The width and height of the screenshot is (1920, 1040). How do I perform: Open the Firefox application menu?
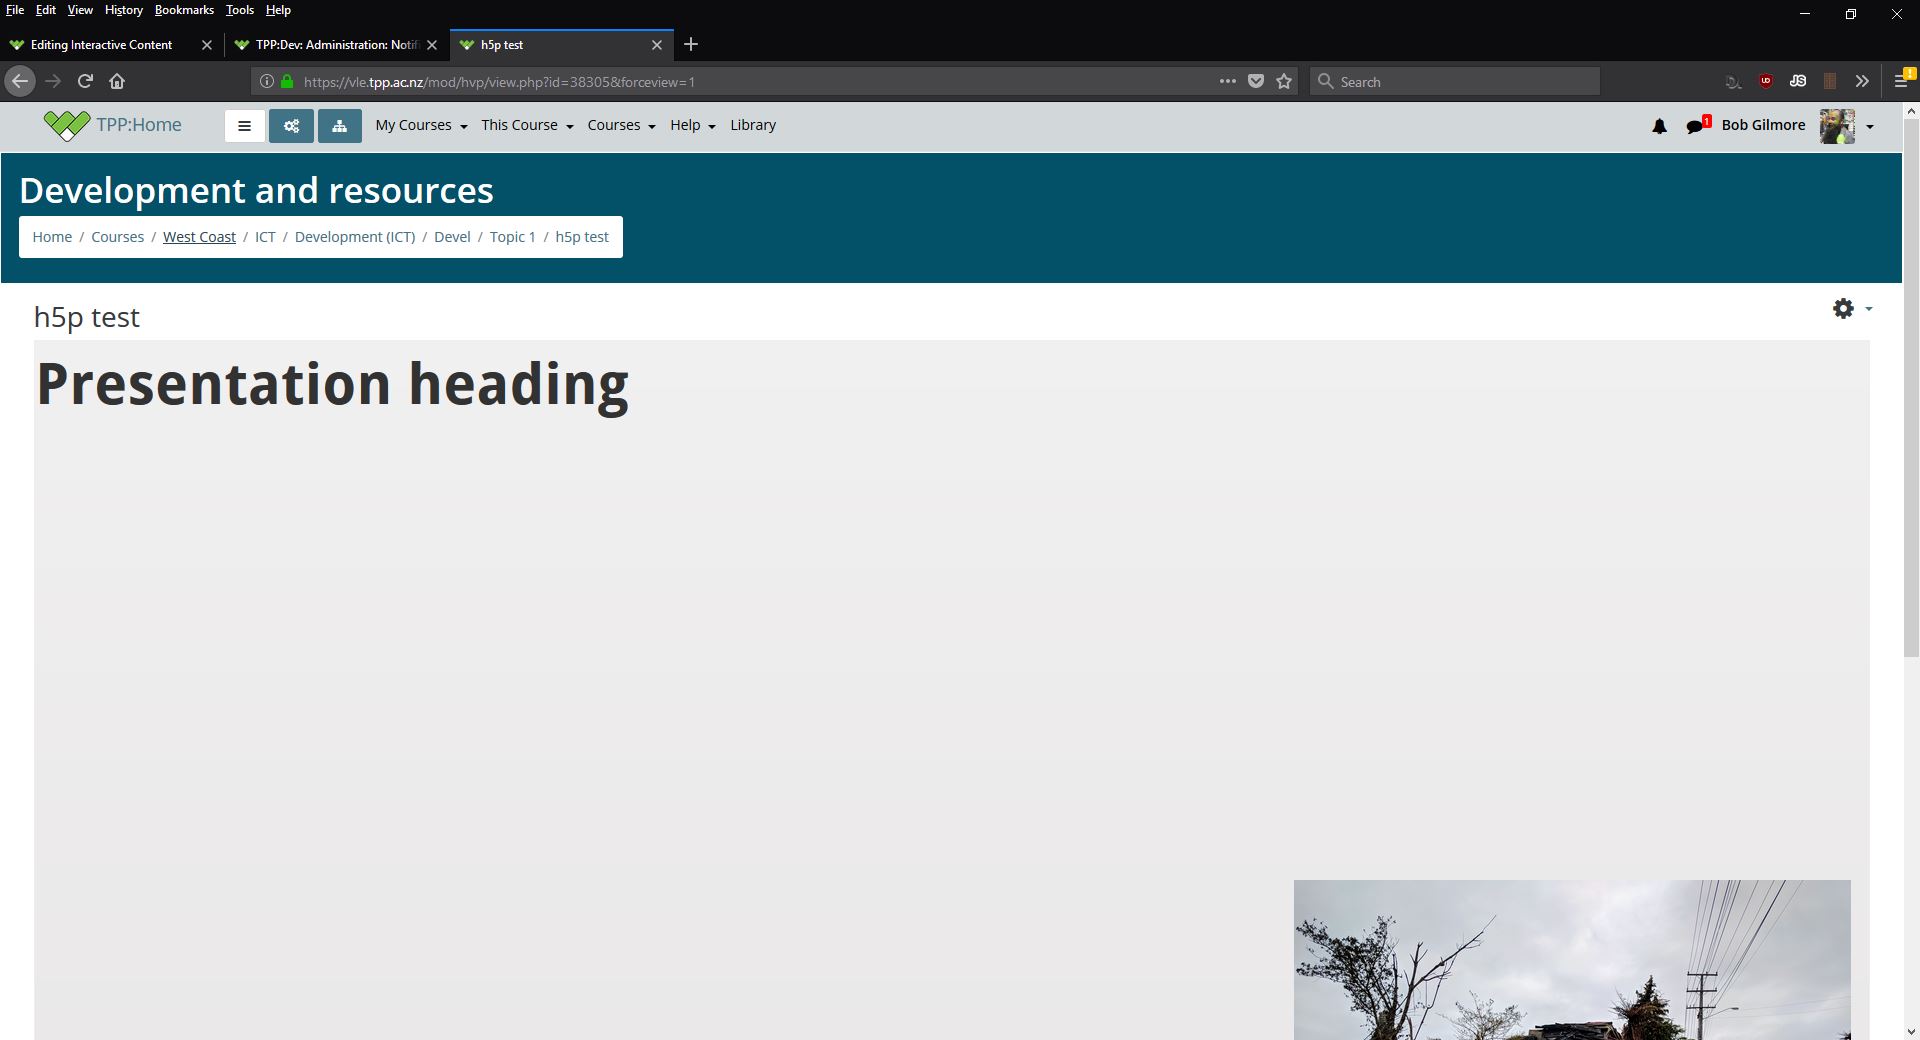coord(1903,80)
